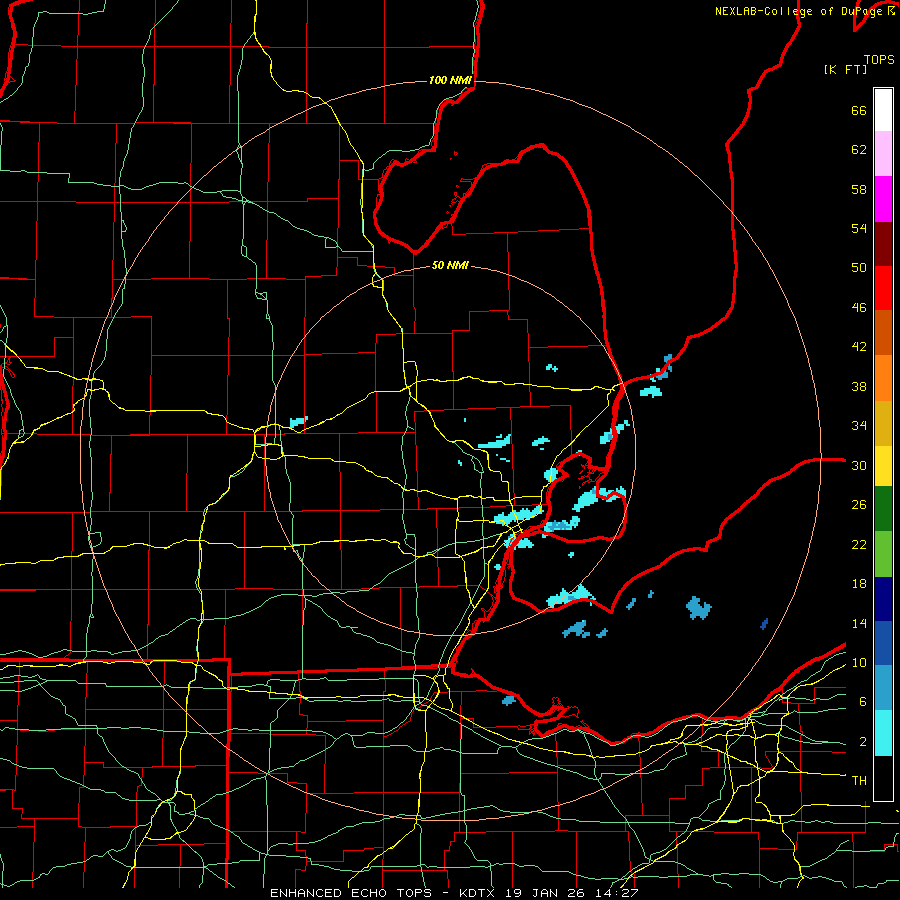Click the '19 JAN 26' date text
The width and height of the screenshot is (900, 900).
(547, 893)
